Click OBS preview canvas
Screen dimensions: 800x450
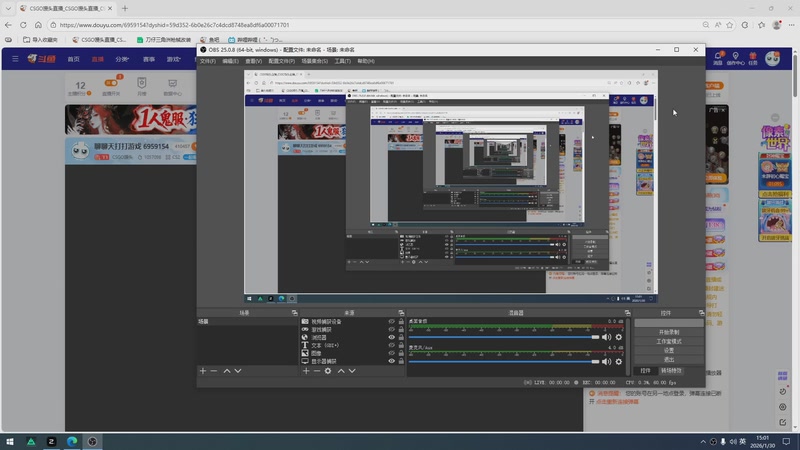(451, 187)
